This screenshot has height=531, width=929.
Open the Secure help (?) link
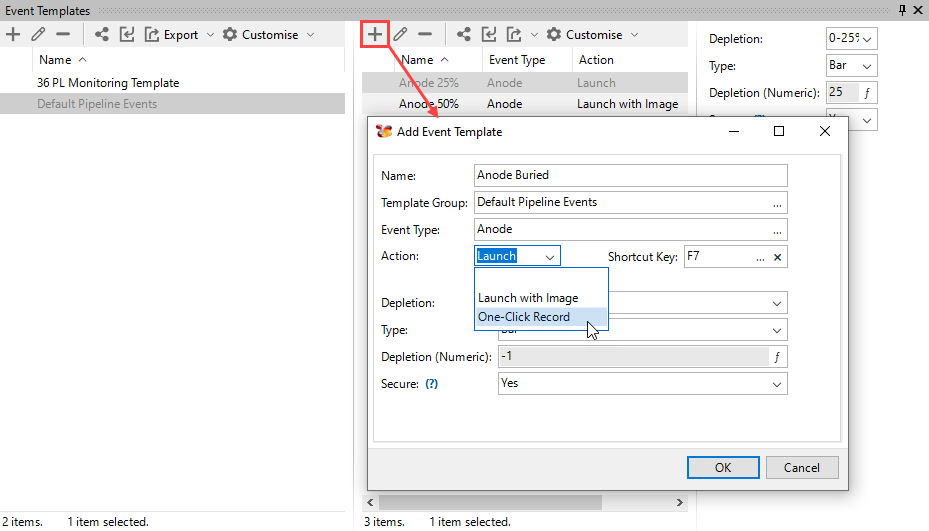tap(431, 384)
